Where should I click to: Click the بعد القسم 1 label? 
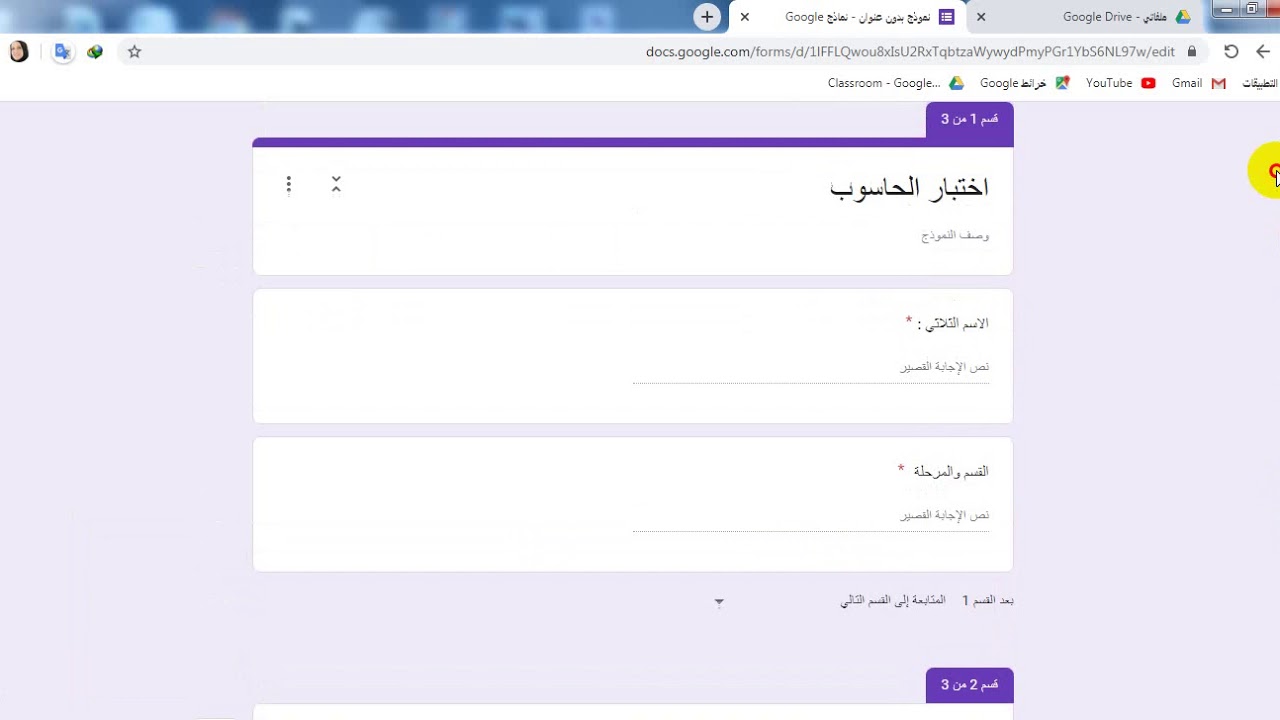[x=988, y=600]
